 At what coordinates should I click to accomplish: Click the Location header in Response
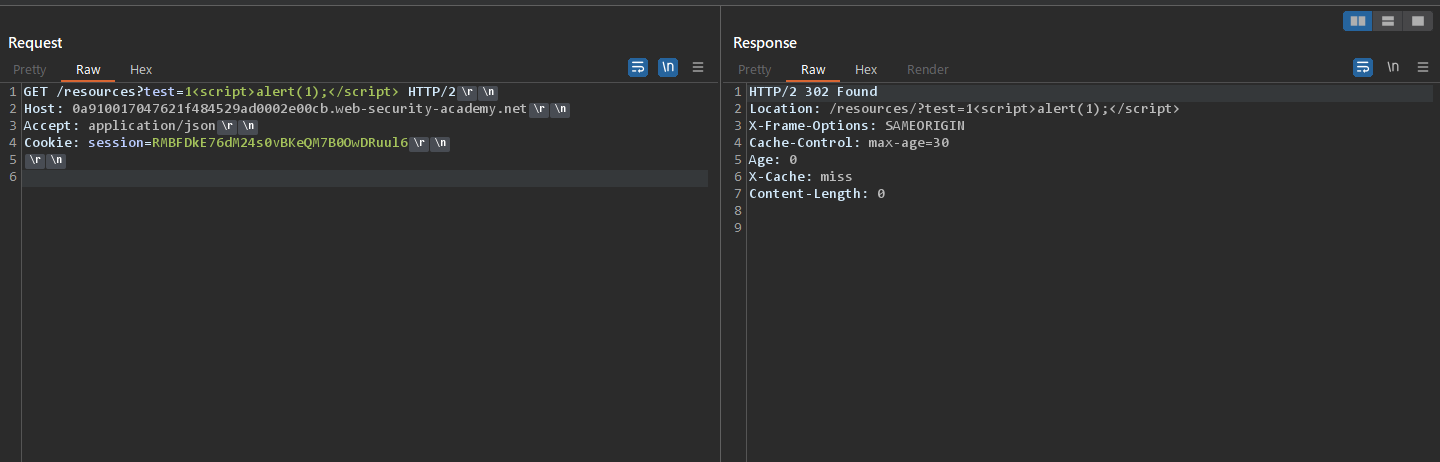click(x=964, y=109)
